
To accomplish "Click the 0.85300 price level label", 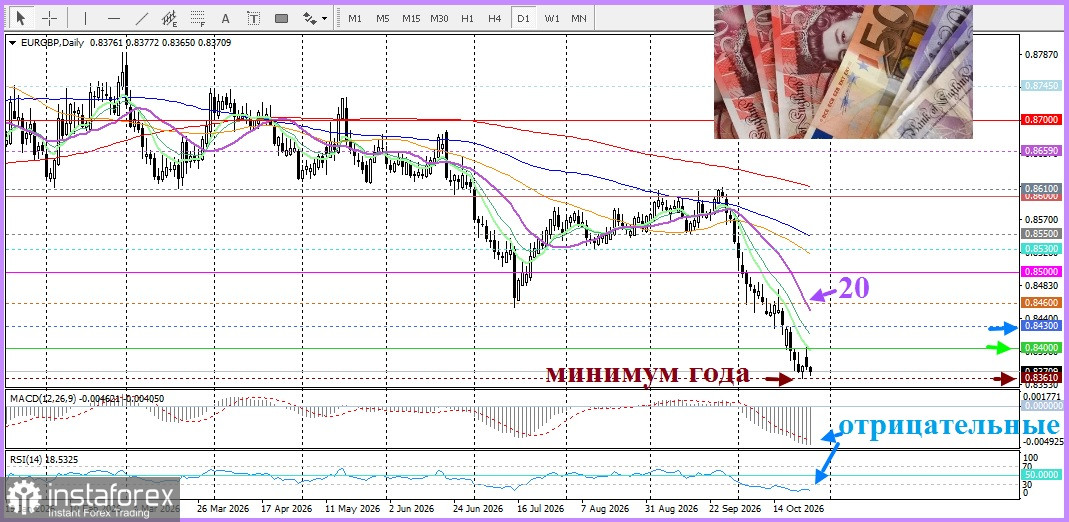I will [1040, 249].
